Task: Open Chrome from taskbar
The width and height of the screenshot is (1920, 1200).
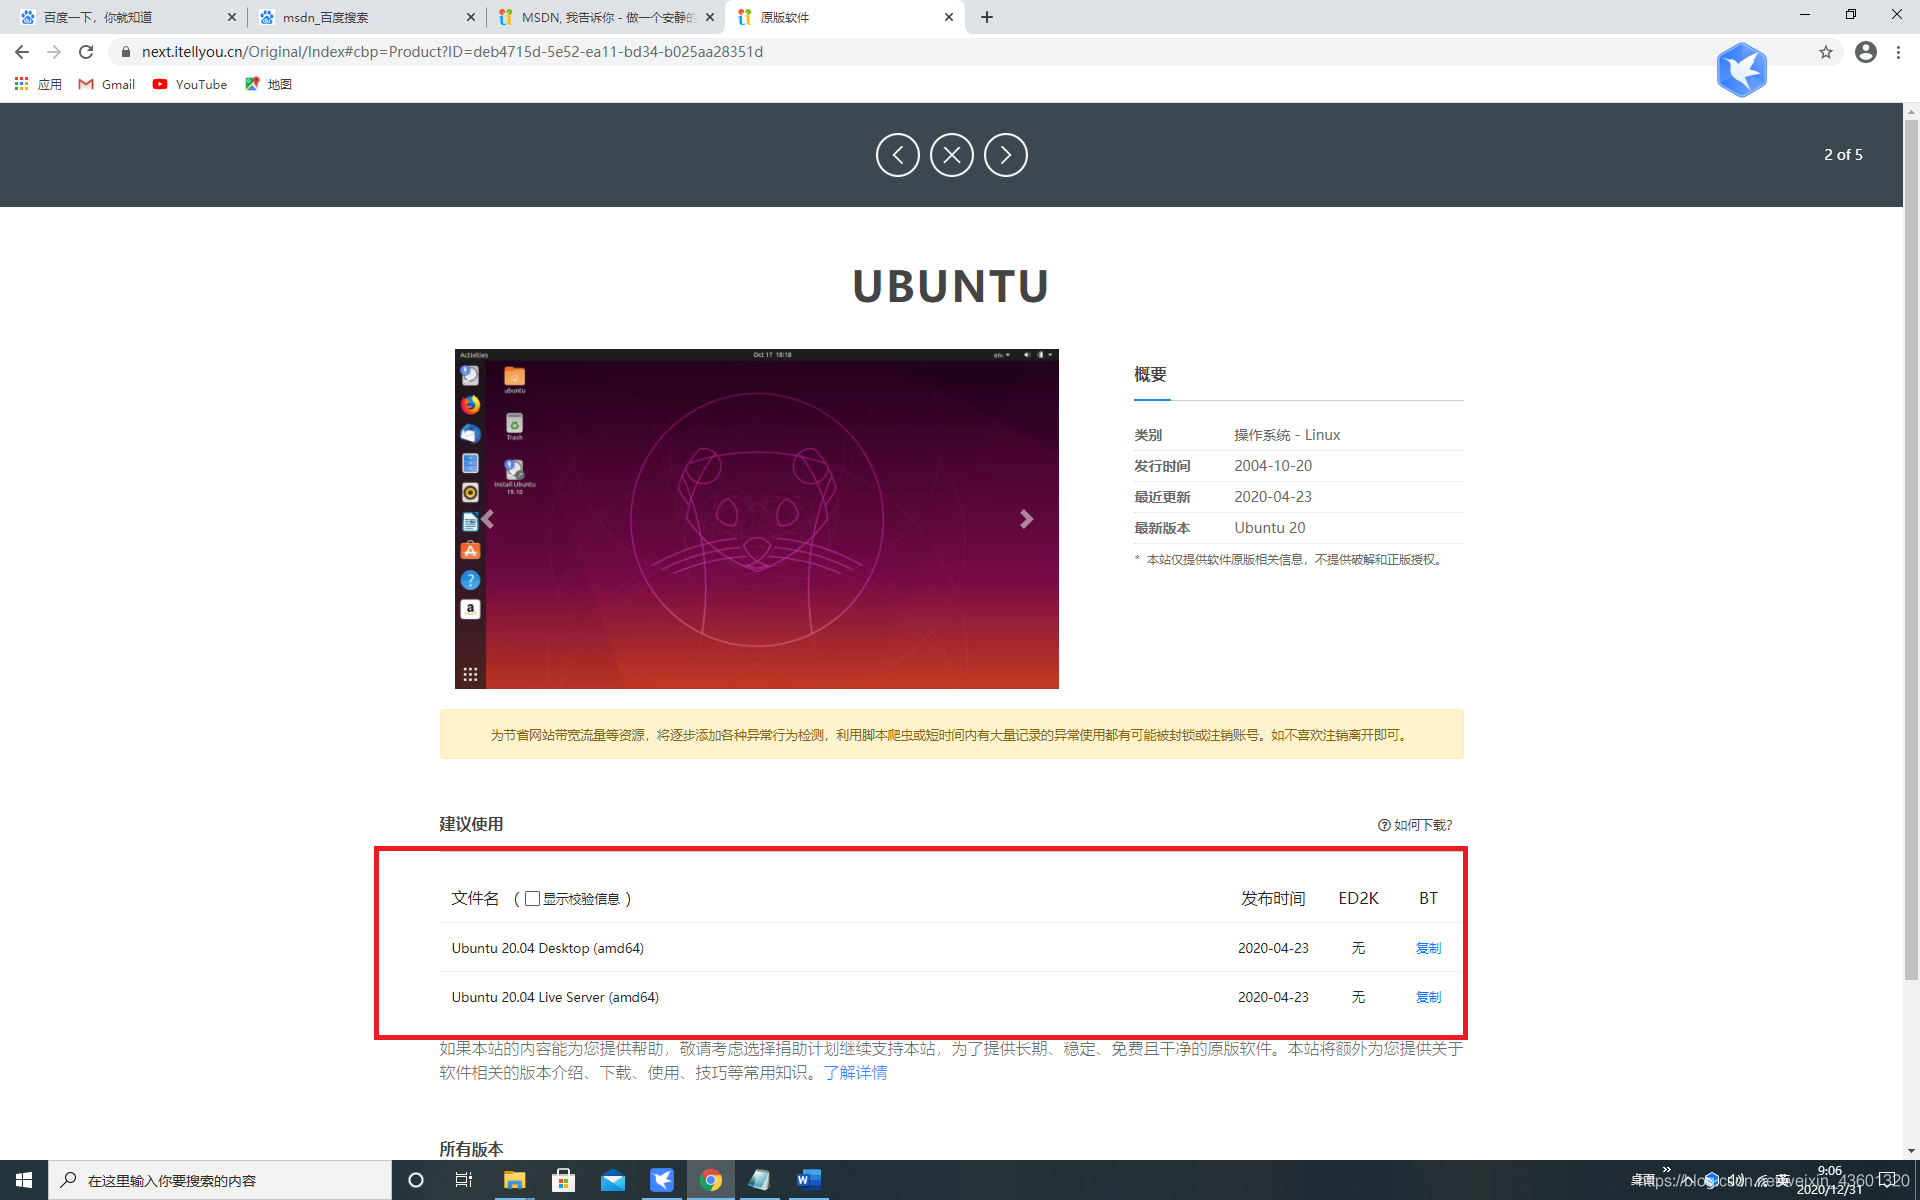Action: pyautogui.click(x=711, y=1180)
